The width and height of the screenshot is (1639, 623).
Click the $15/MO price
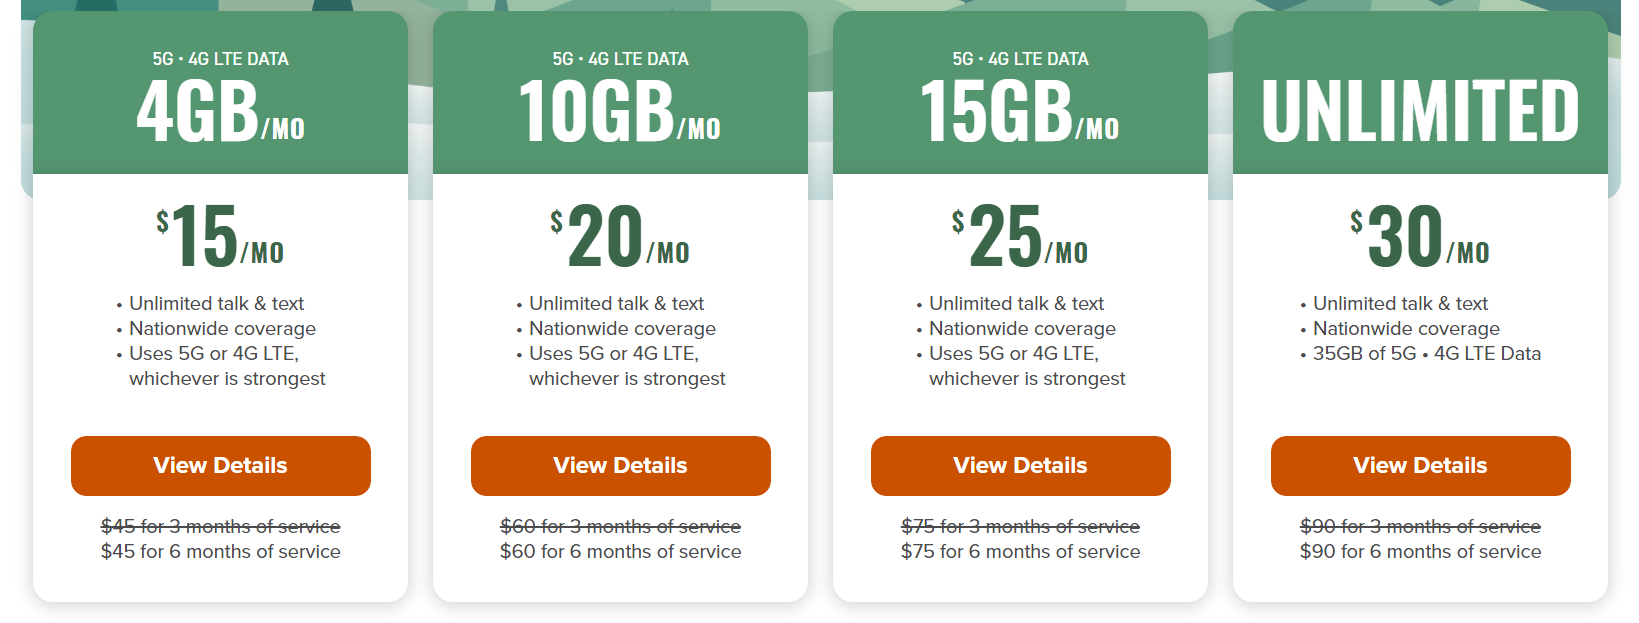220,237
